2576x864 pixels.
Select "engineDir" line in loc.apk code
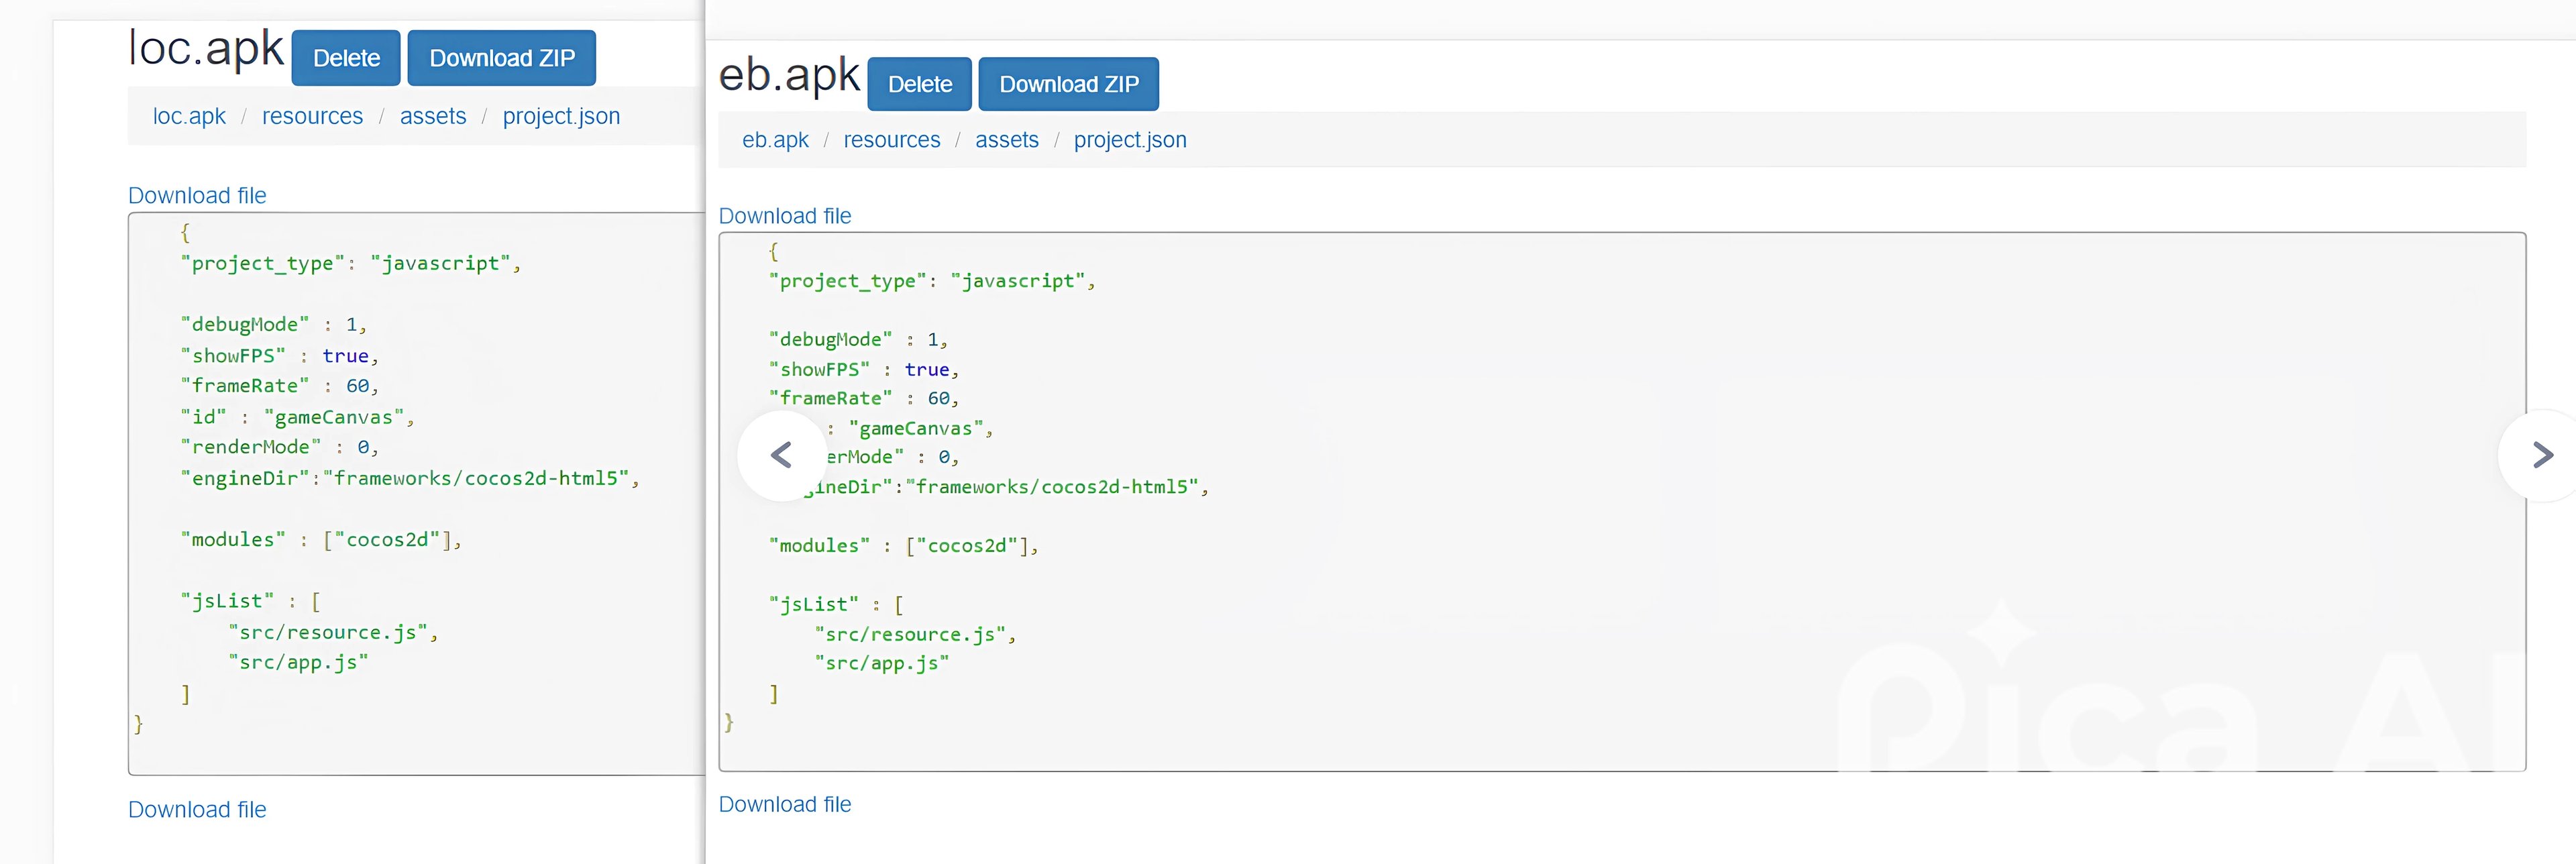pyautogui.click(x=410, y=478)
